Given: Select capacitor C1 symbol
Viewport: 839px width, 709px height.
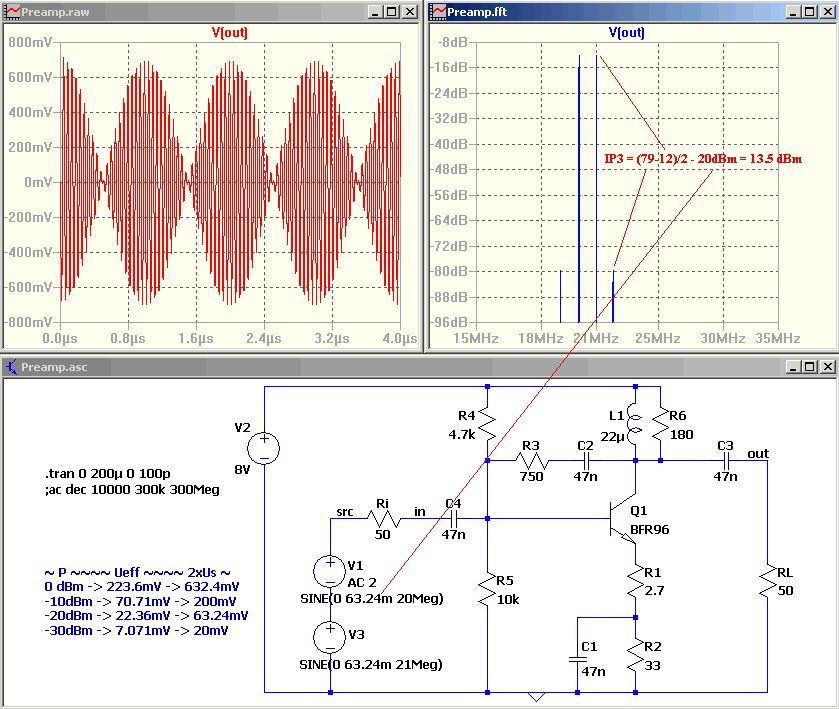Looking at the screenshot, I should click(x=578, y=659).
